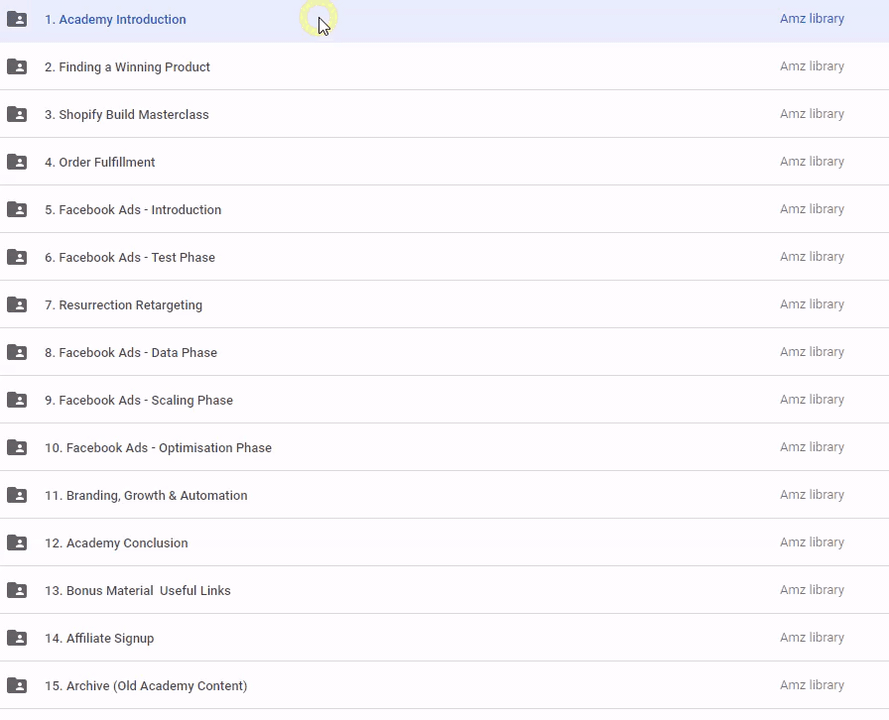Screen dimensions: 889x720
Task: Select the Shopify Build Masterclass folder icon
Action: tap(17, 114)
